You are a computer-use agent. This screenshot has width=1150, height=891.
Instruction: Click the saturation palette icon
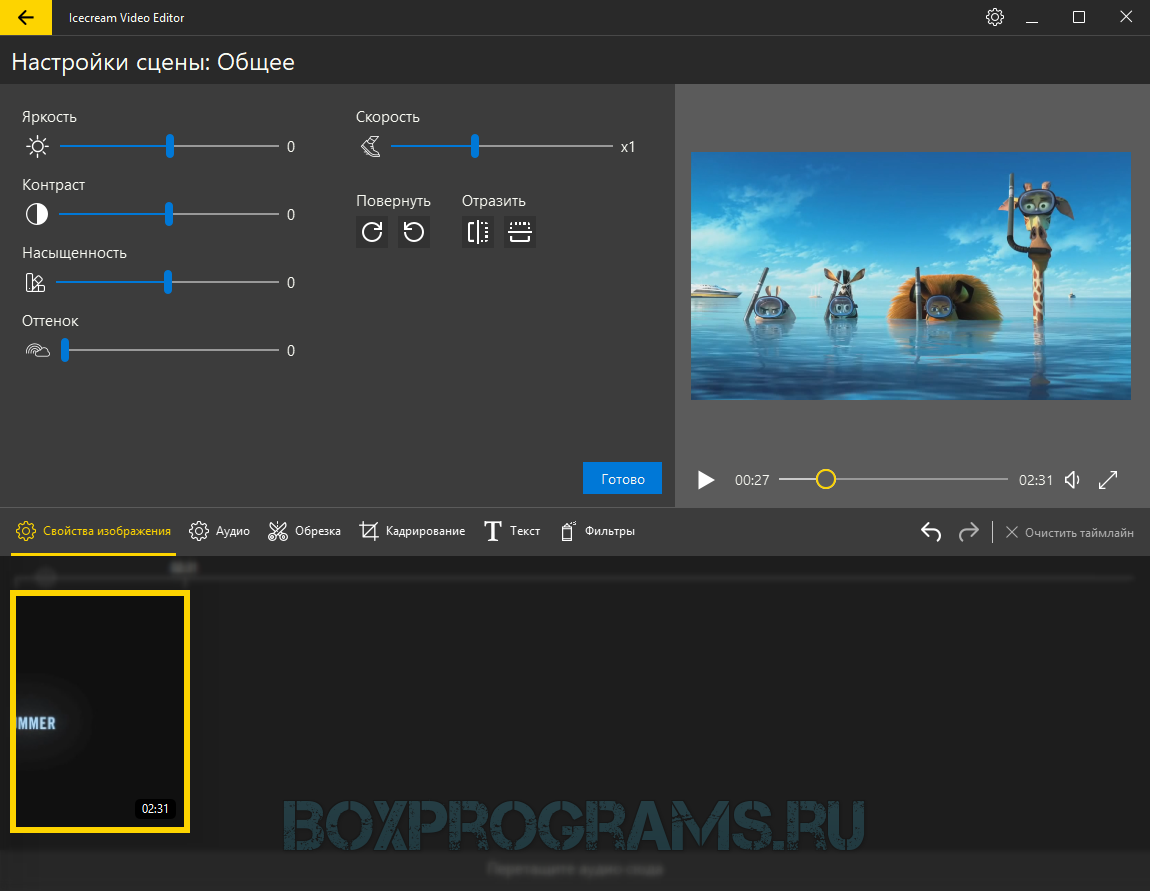[35, 282]
